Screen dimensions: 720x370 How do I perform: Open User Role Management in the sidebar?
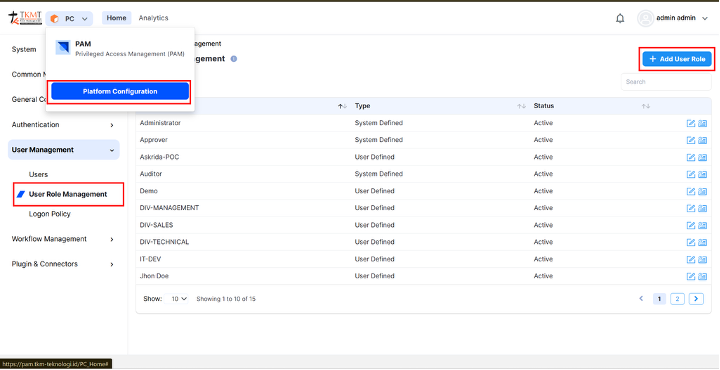point(68,194)
